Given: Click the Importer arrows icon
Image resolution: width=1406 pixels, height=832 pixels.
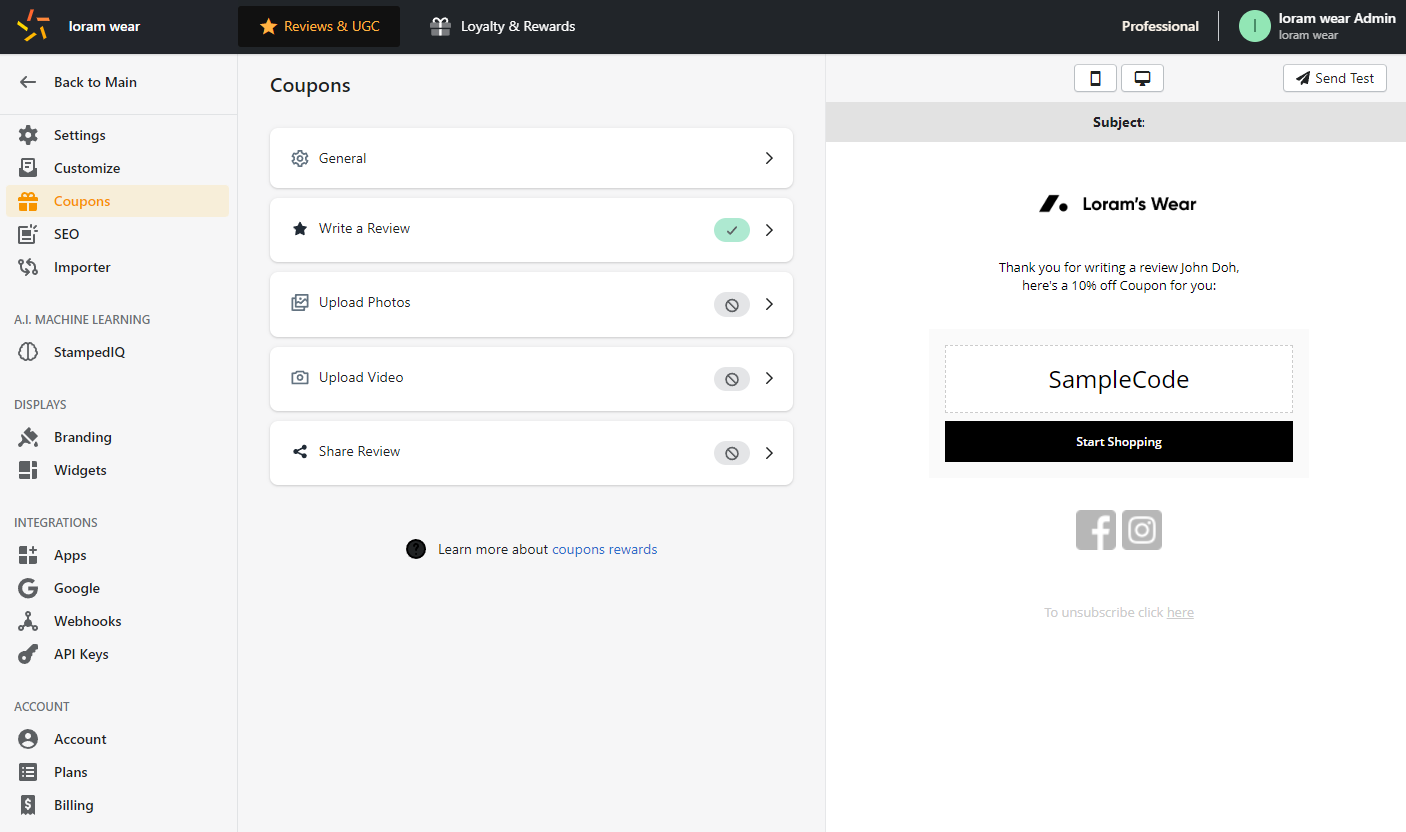Looking at the screenshot, I should [x=28, y=267].
